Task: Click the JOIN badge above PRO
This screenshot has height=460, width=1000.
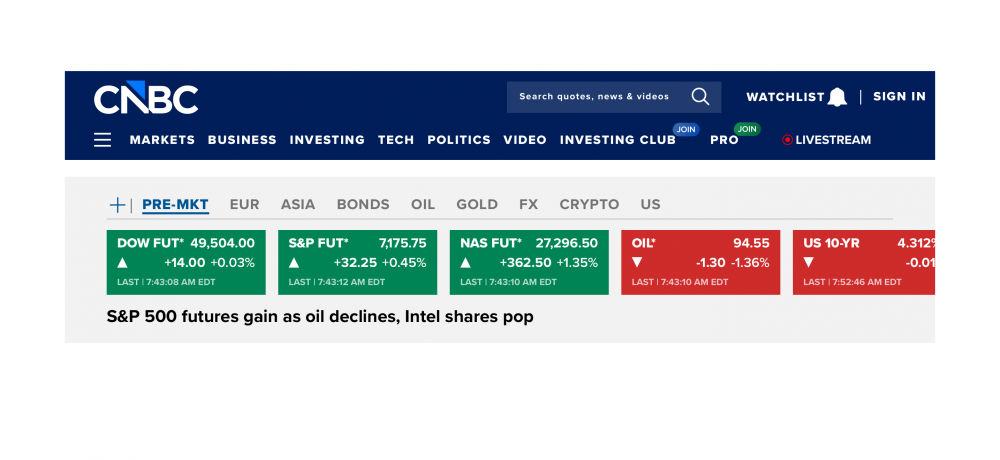Action: tap(747, 129)
